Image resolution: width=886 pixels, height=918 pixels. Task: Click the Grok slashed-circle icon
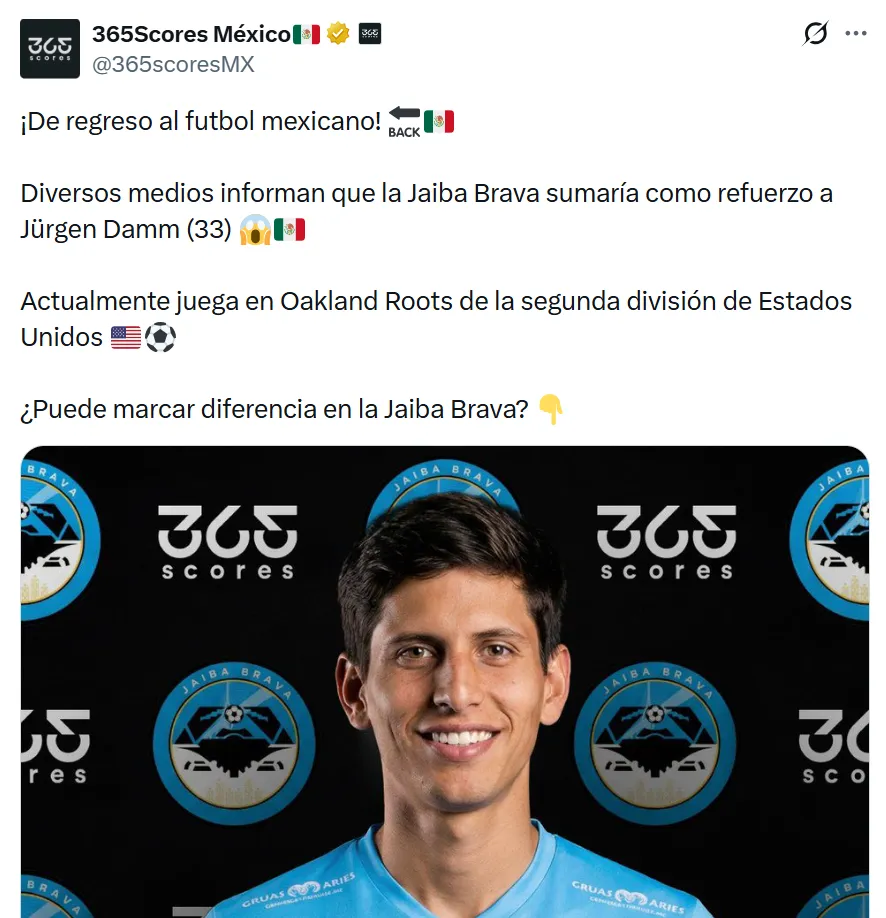(x=815, y=33)
